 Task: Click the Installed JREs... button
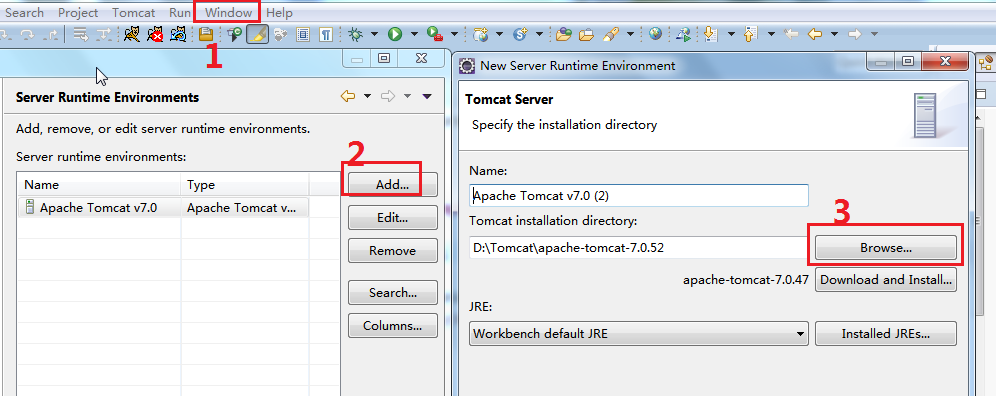pos(885,333)
